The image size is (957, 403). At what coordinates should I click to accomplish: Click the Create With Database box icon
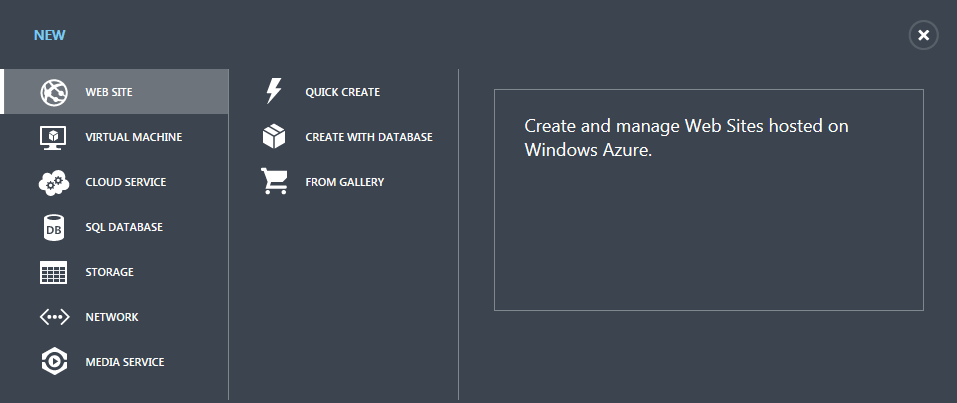tap(274, 137)
